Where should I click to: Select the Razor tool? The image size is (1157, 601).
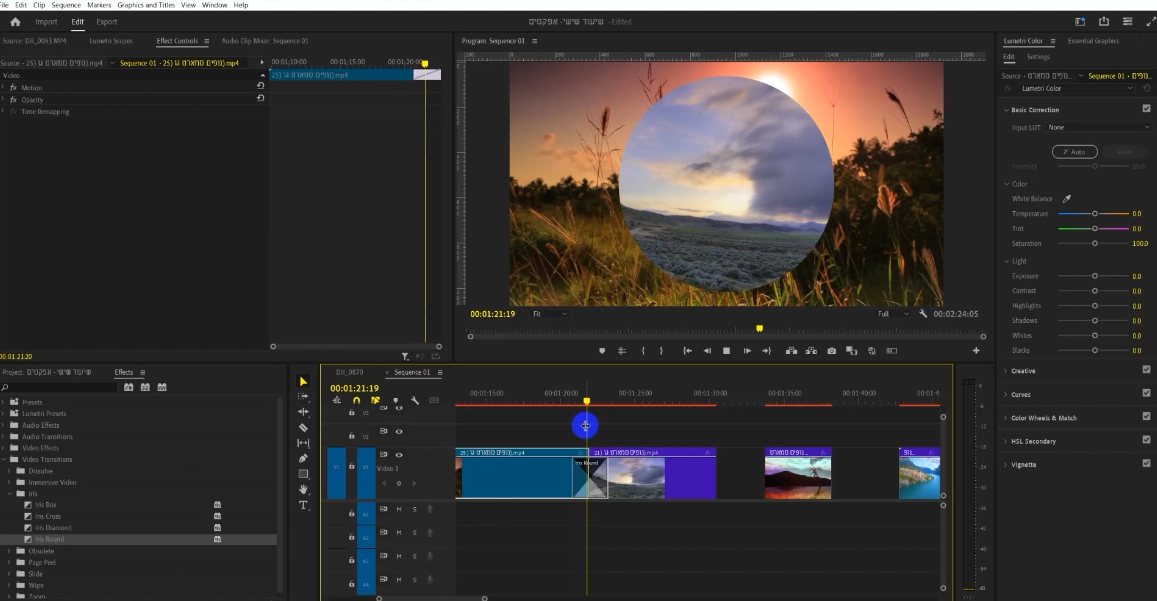pyautogui.click(x=304, y=427)
